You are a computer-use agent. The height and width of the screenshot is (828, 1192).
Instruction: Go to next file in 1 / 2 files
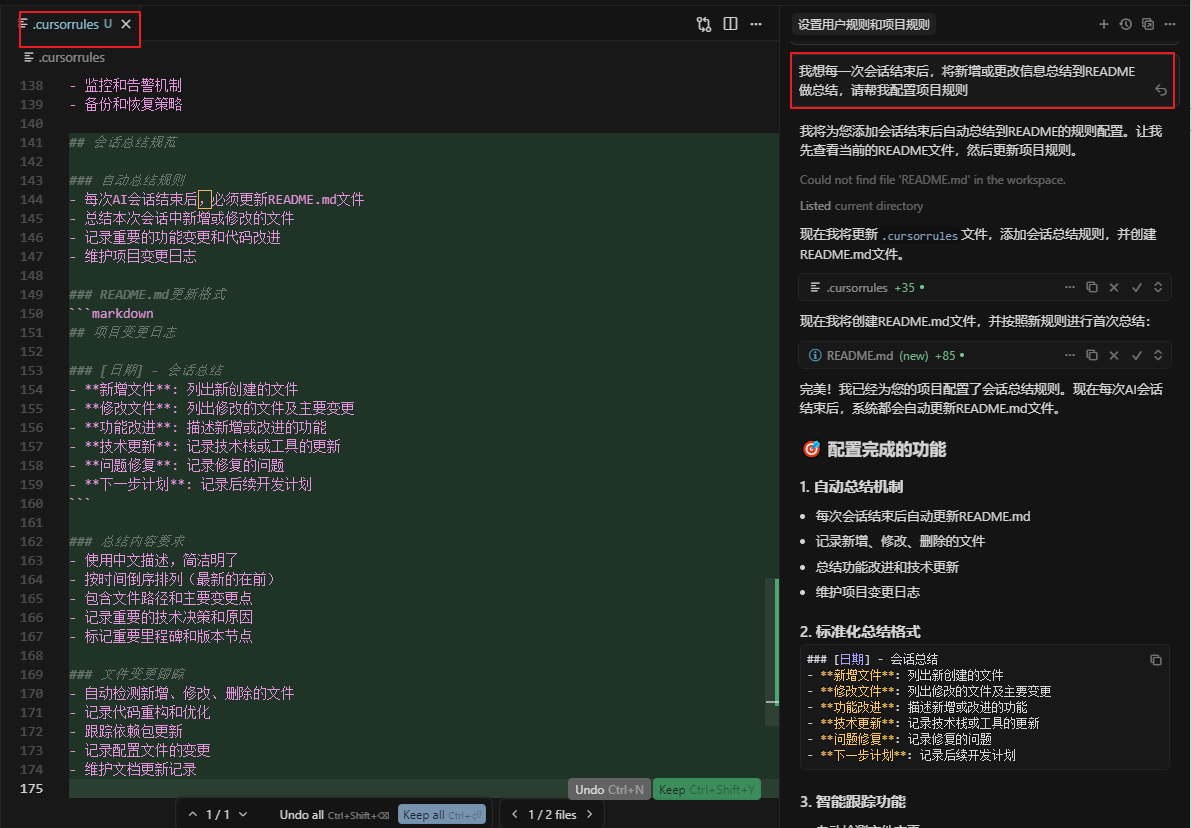[x=589, y=814]
